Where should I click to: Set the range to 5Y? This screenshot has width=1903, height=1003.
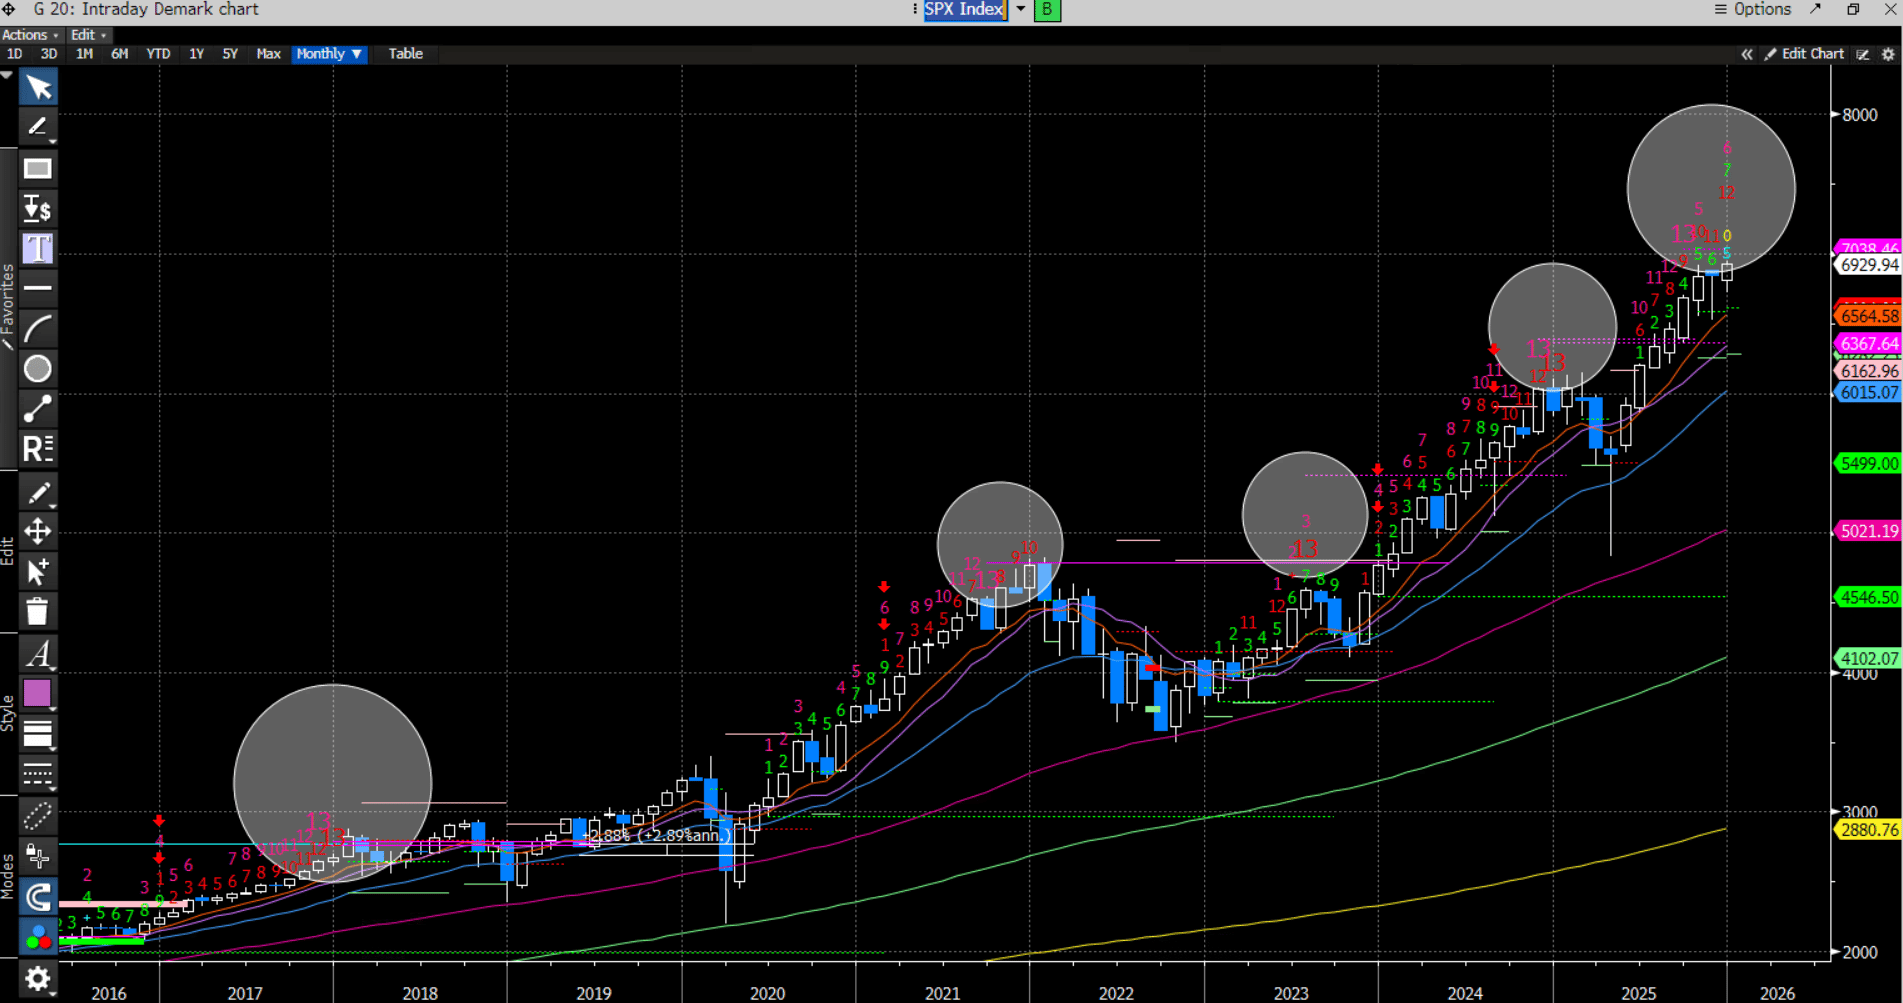(230, 54)
